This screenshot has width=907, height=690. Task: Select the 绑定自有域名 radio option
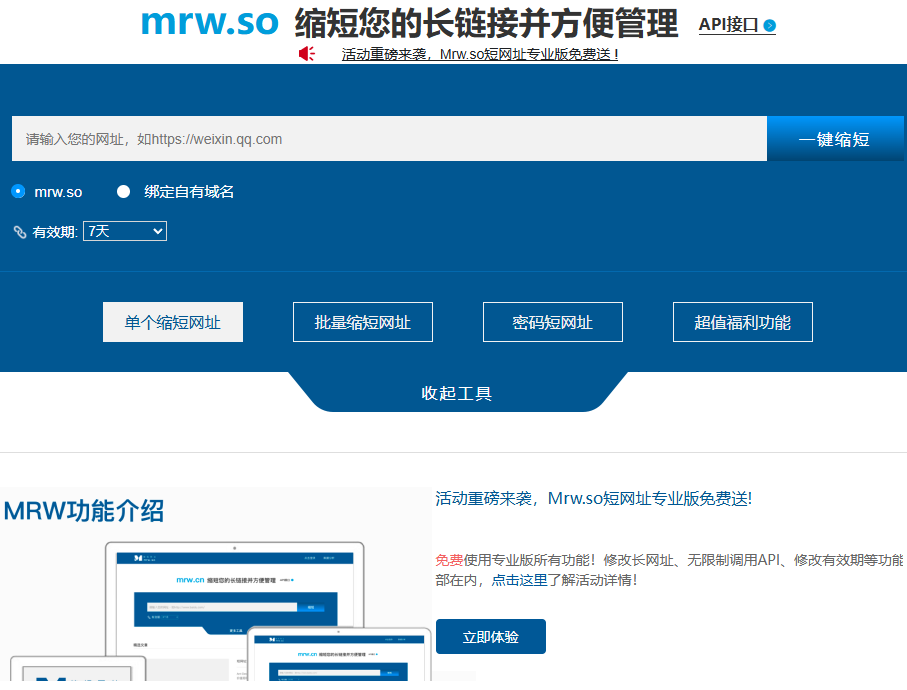coord(124,191)
